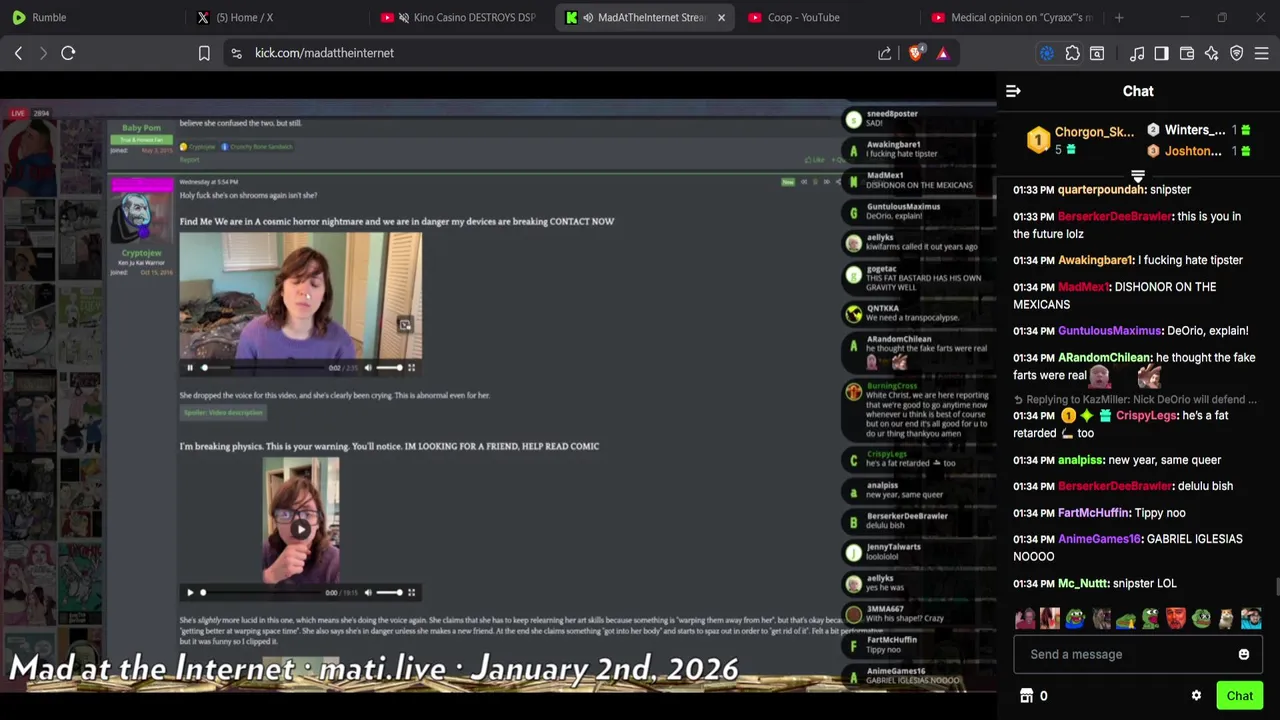
Task: Adjust first forum video volume slider
Action: pyautogui.click(x=389, y=368)
